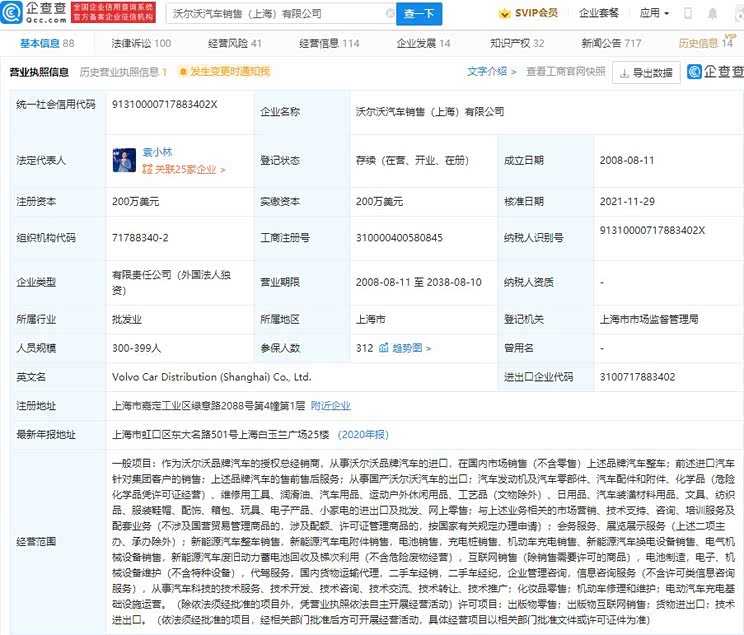Image resolution: width=744 pixels, height=635 pixels.
Task: Open the mobile phone icon in header
Action: coord(688,13)
